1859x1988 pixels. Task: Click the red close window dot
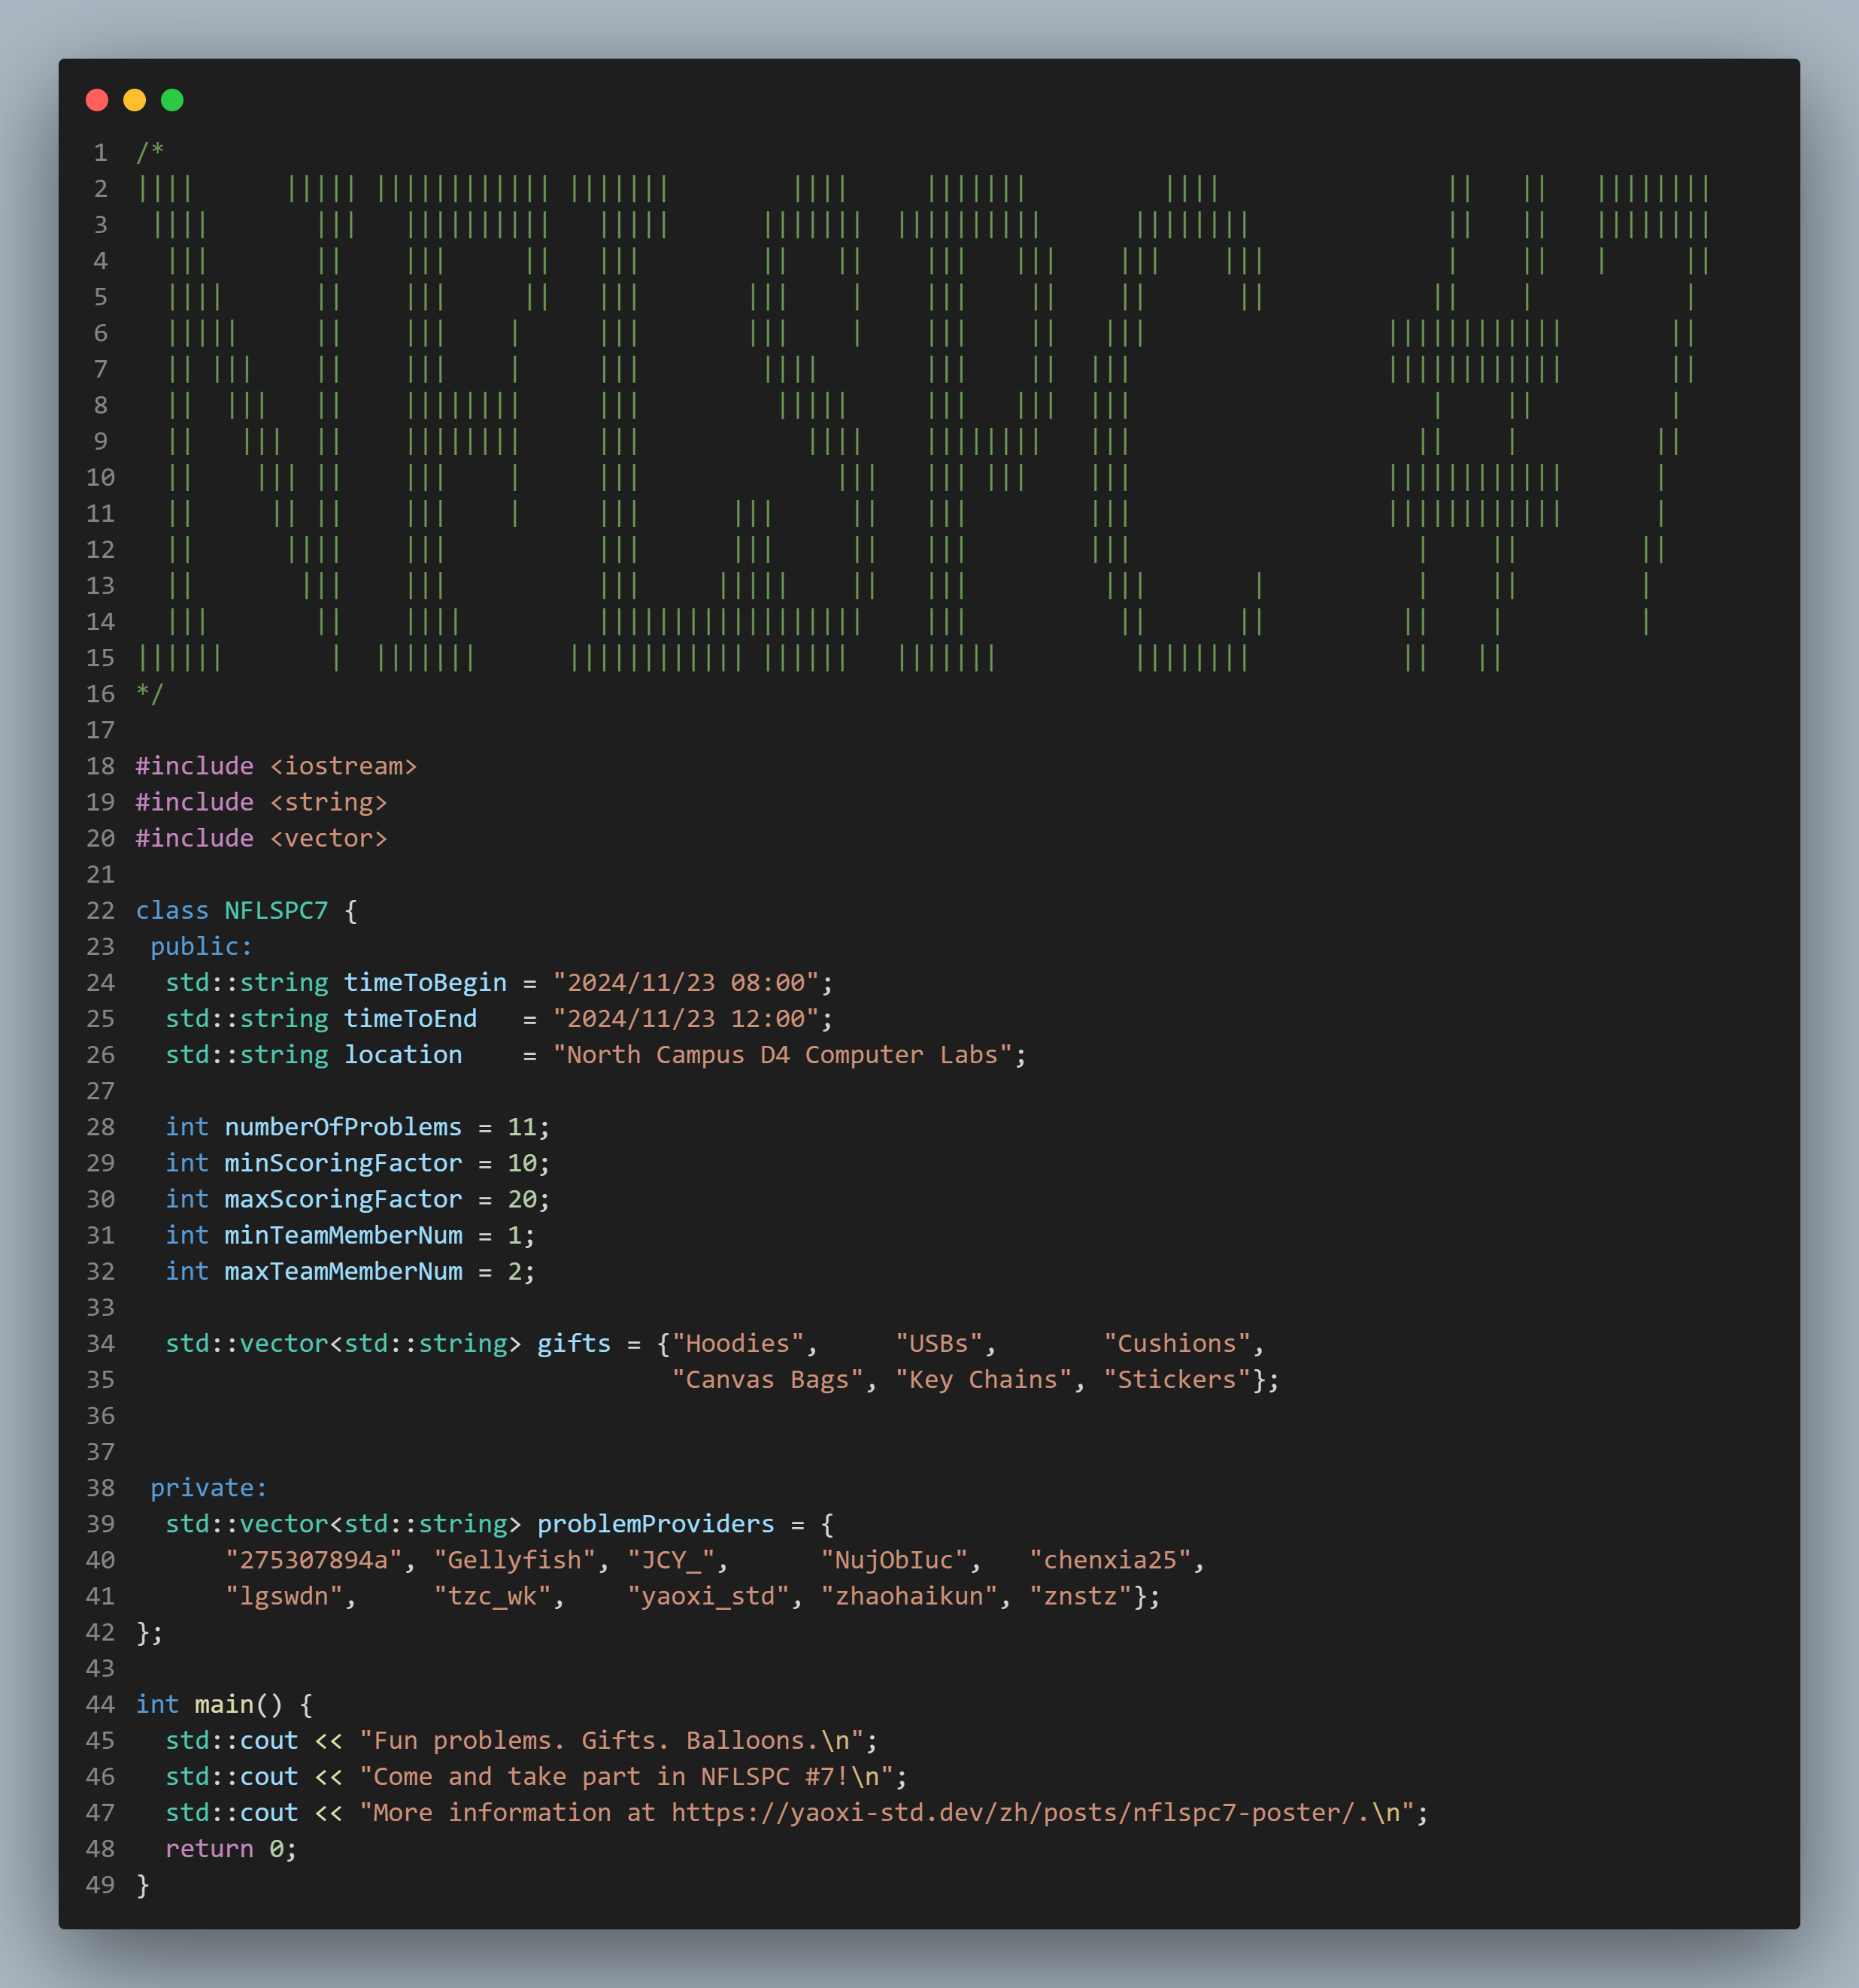[97, 100]
